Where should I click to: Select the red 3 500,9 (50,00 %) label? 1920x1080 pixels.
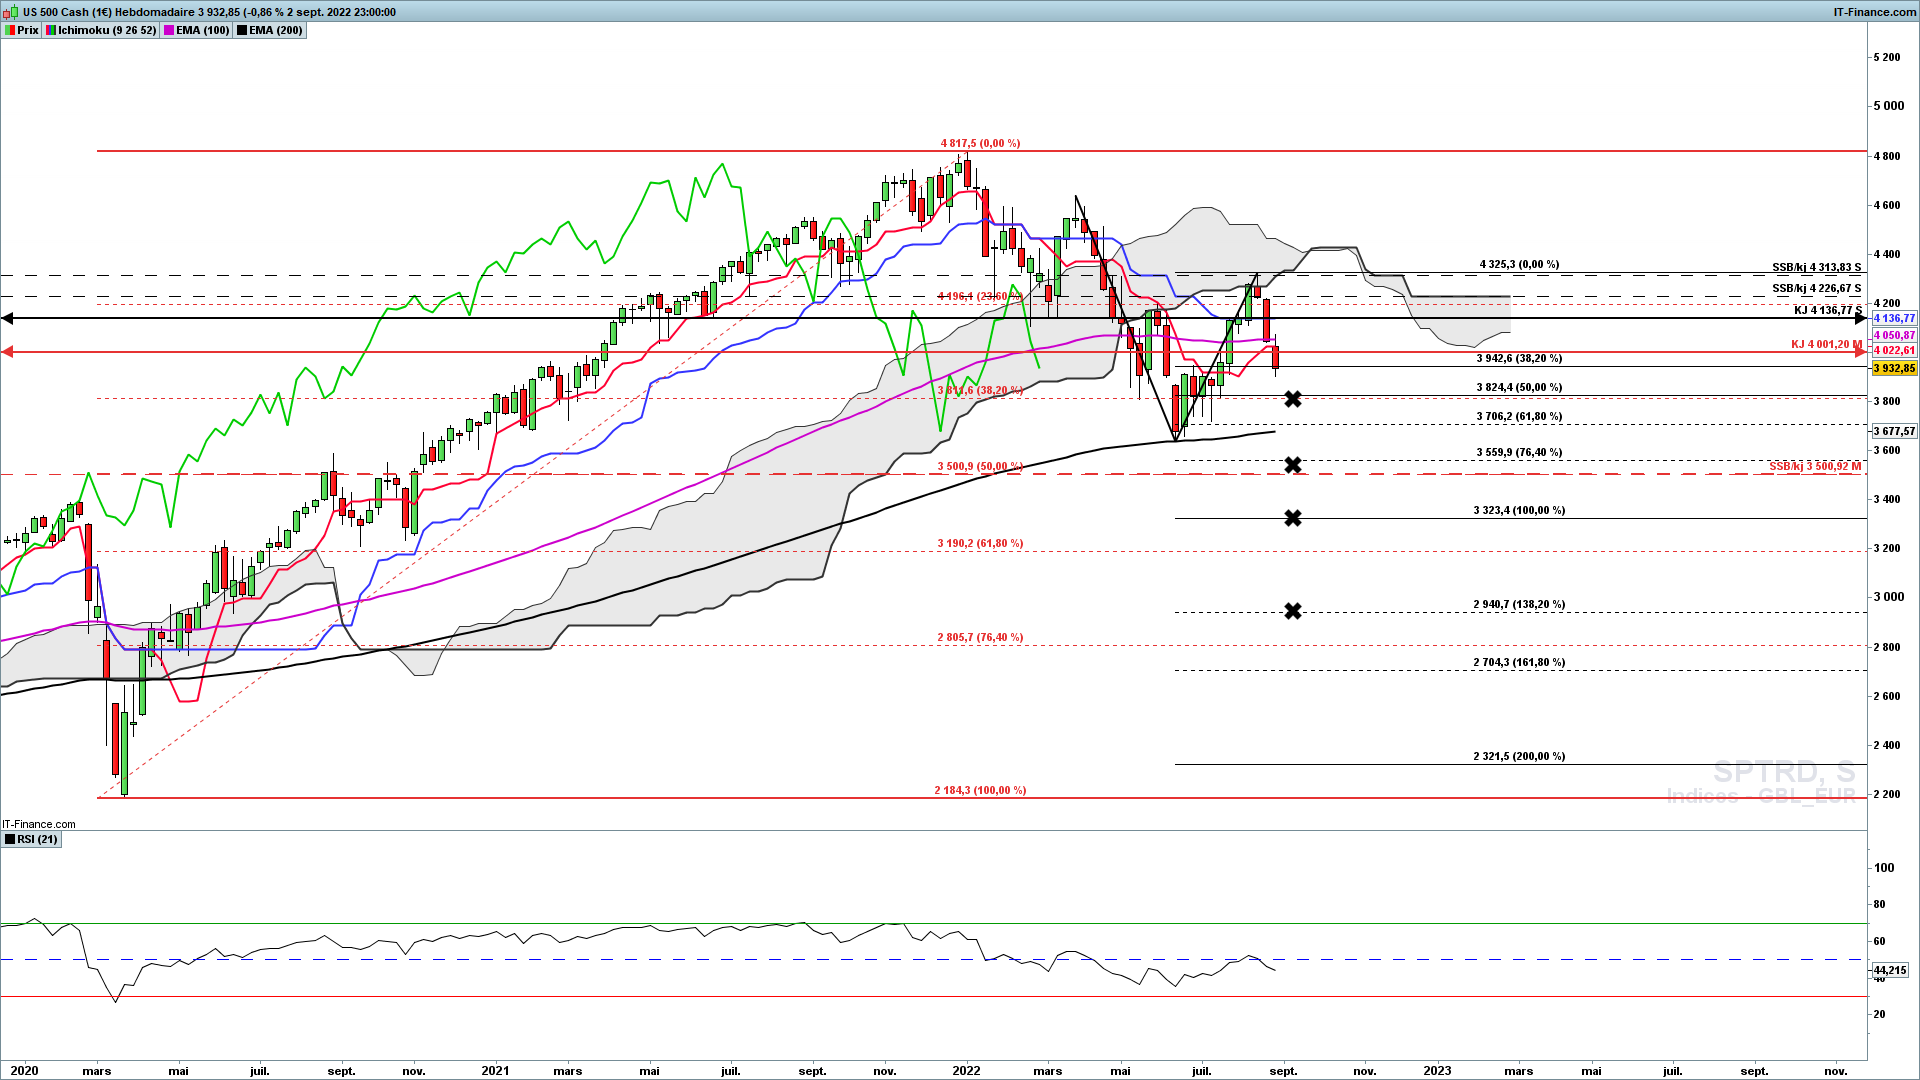pos(980,466)
